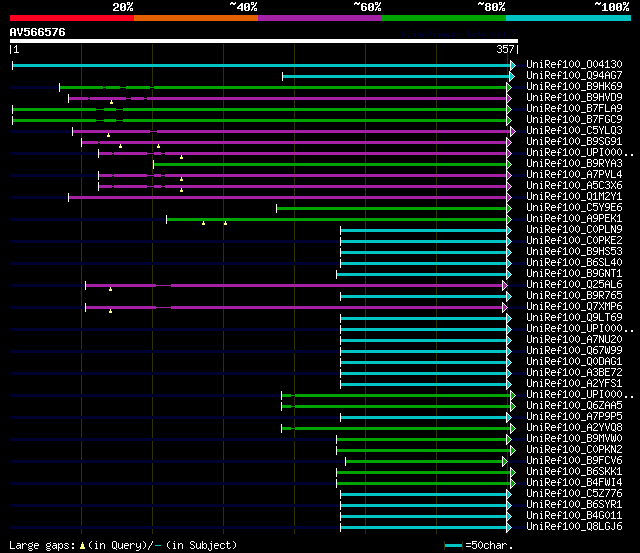Select the UniRef100_B4FWI4 label

coord(574,483)
